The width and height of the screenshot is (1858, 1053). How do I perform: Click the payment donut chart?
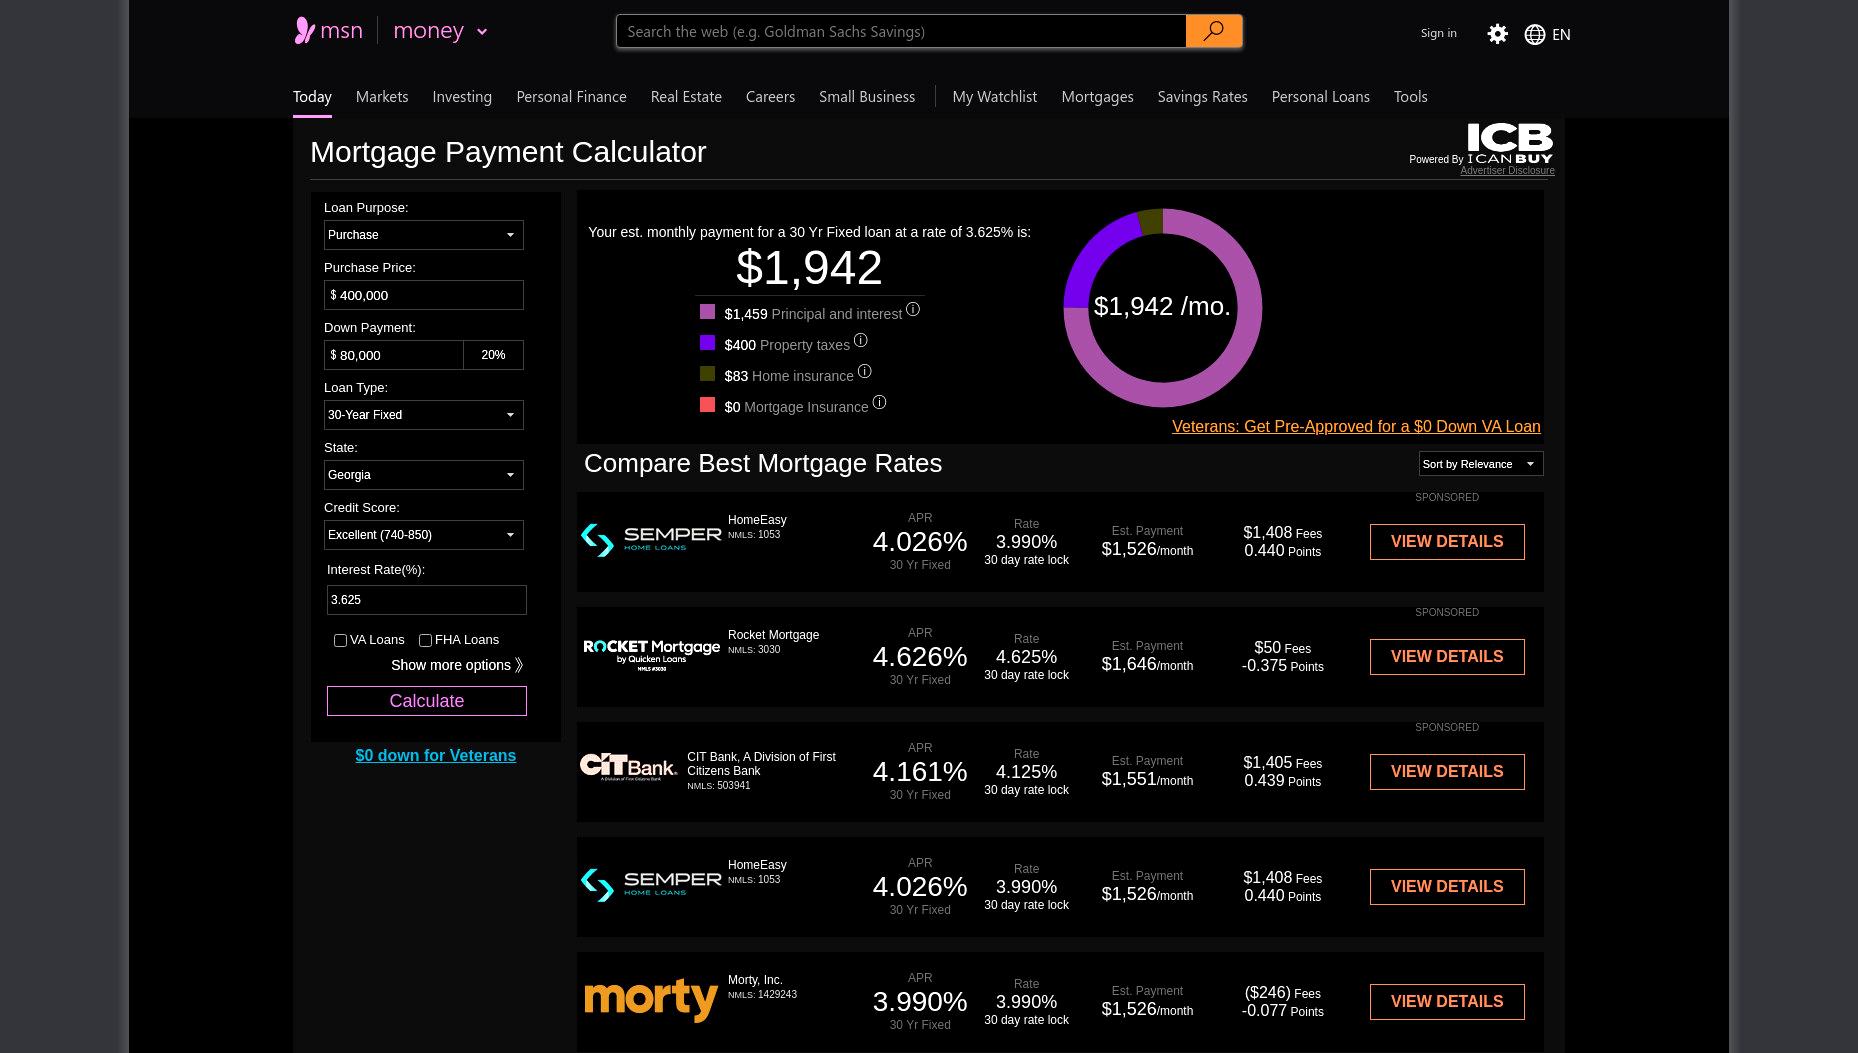(1162, 308)
